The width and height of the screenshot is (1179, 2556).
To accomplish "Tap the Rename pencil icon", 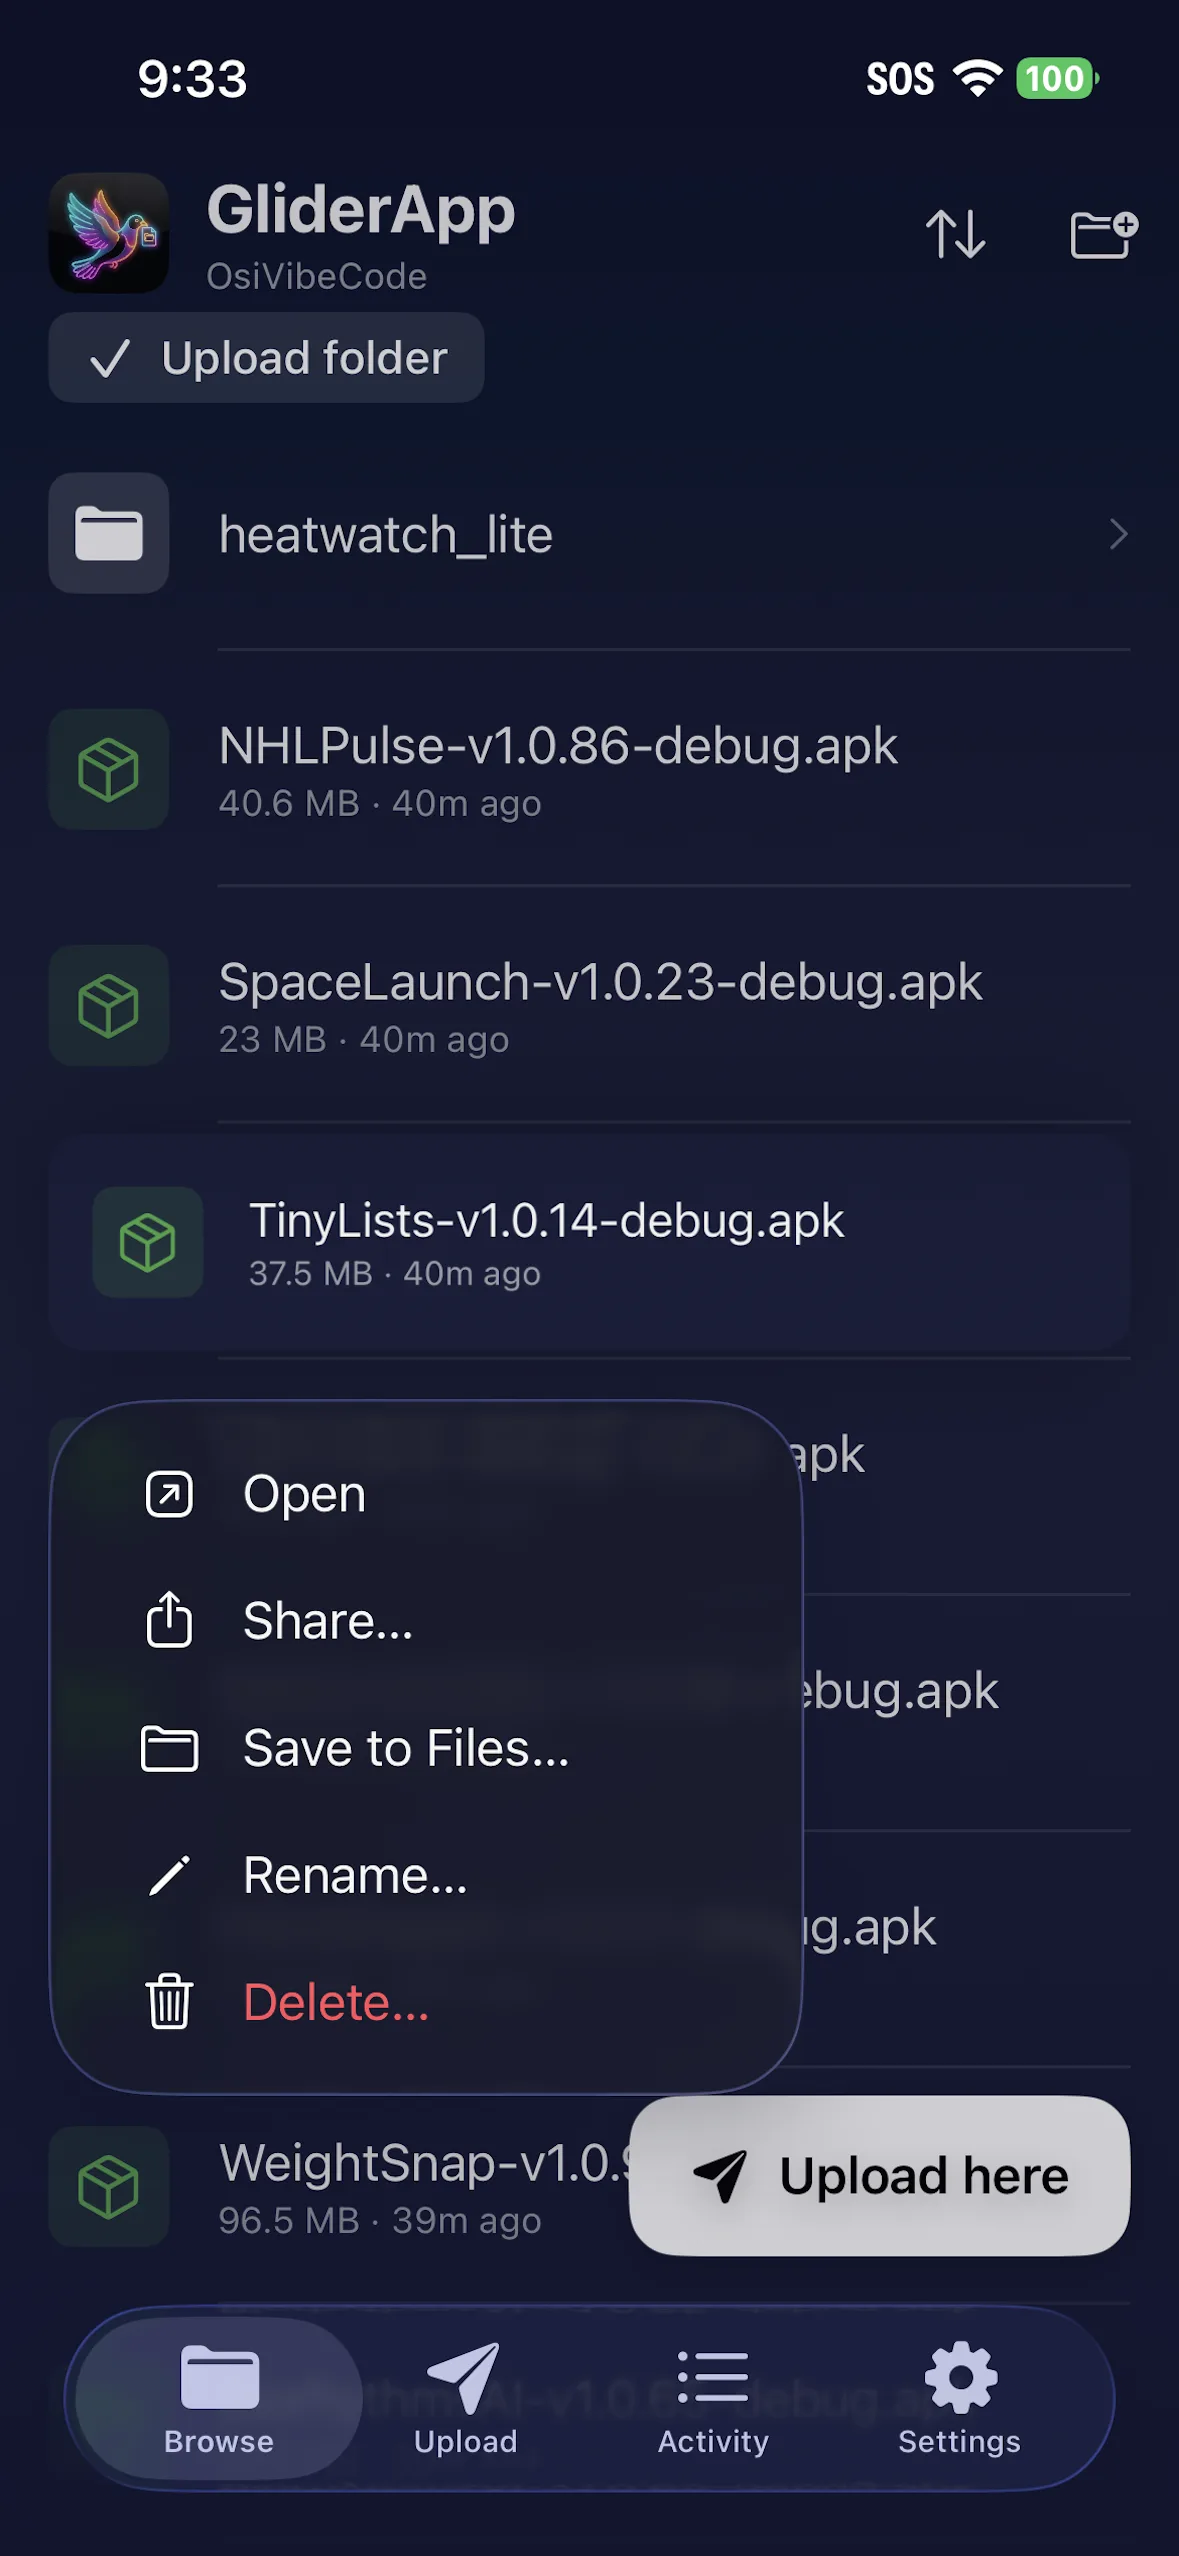I will (x=169, y=1875).
